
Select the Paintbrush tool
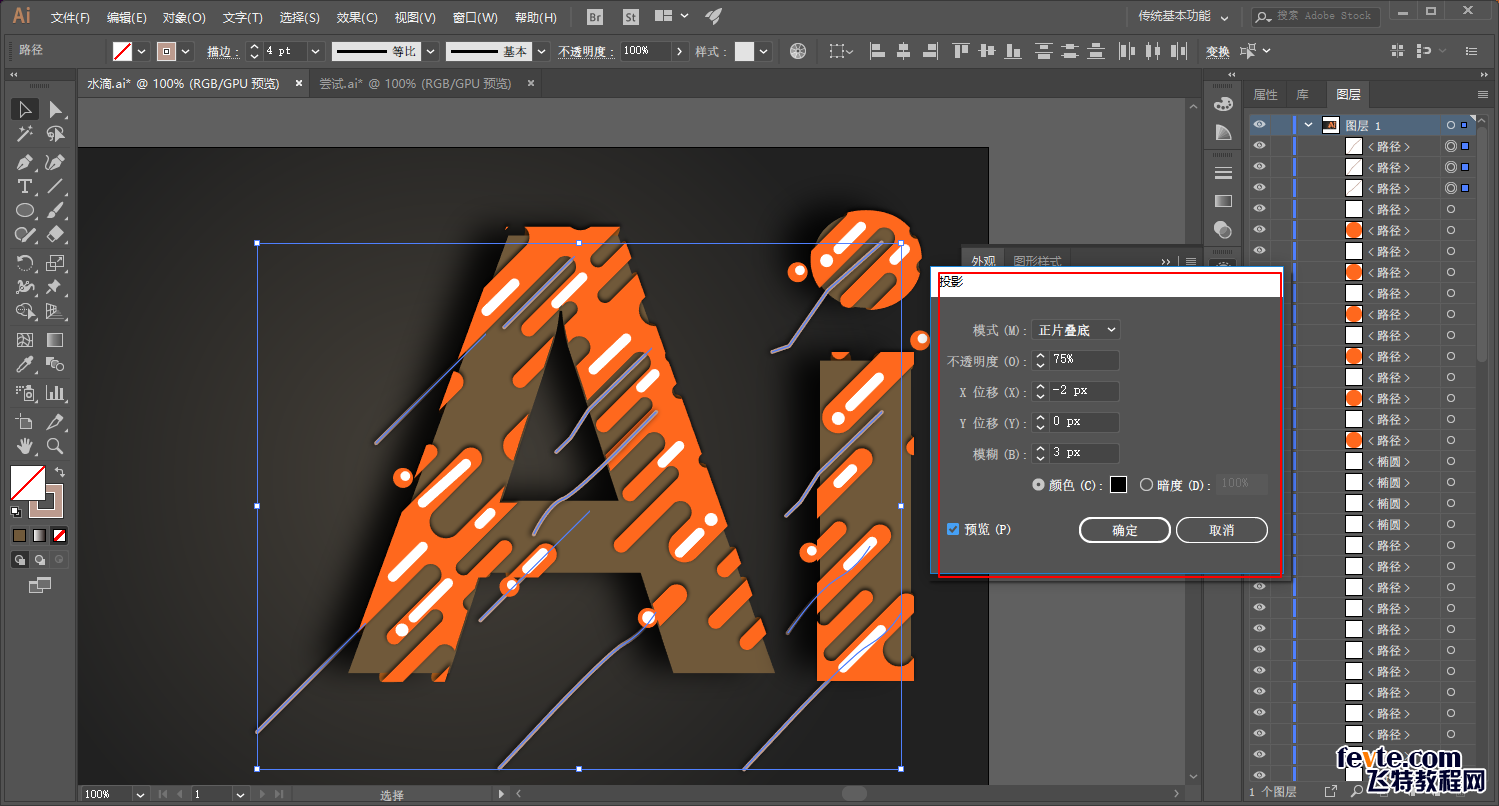pyautogui.click(x=56, y=211)
